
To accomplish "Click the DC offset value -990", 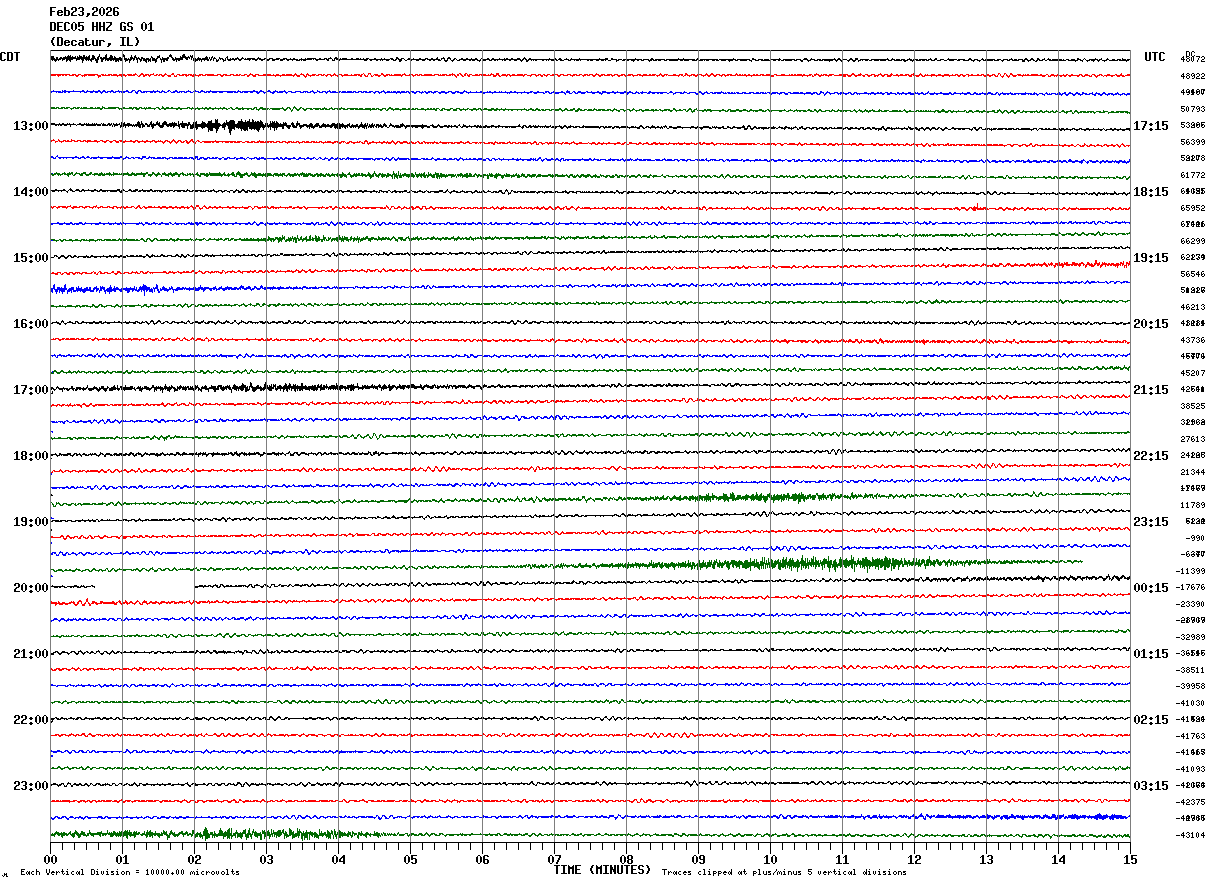I will click(x=1195, y=538).
